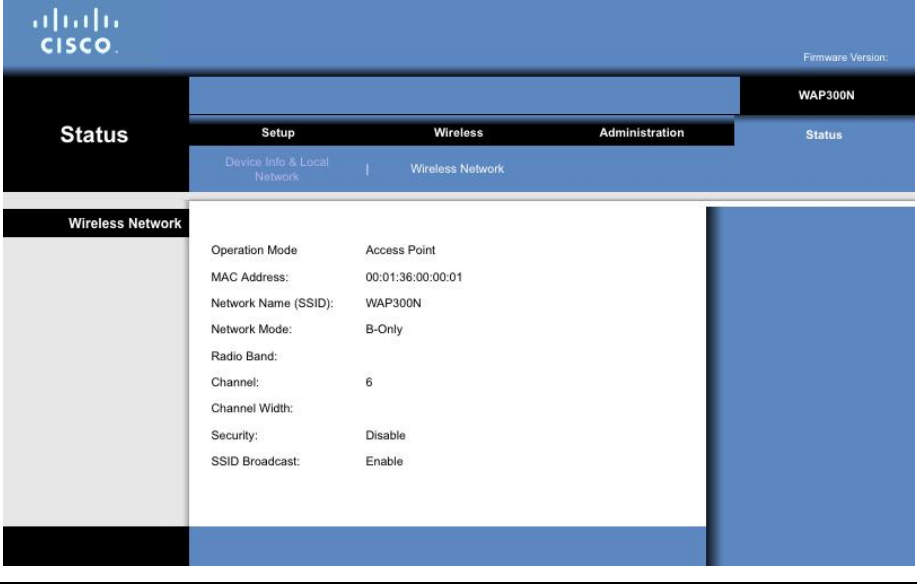Click the Cisco logo
This screenshot has height=584, width=917.
pyautogui.click(x=75, y=31)
